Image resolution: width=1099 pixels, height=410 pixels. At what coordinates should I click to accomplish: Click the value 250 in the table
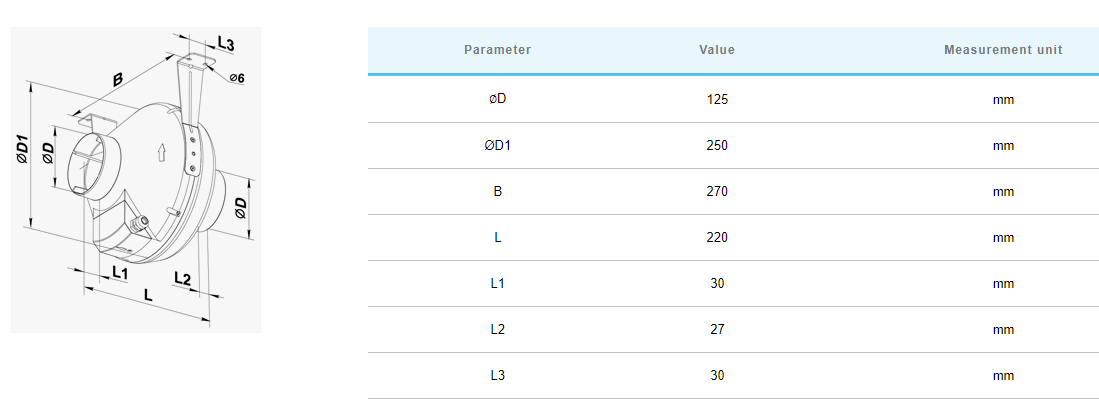point(717,145)
